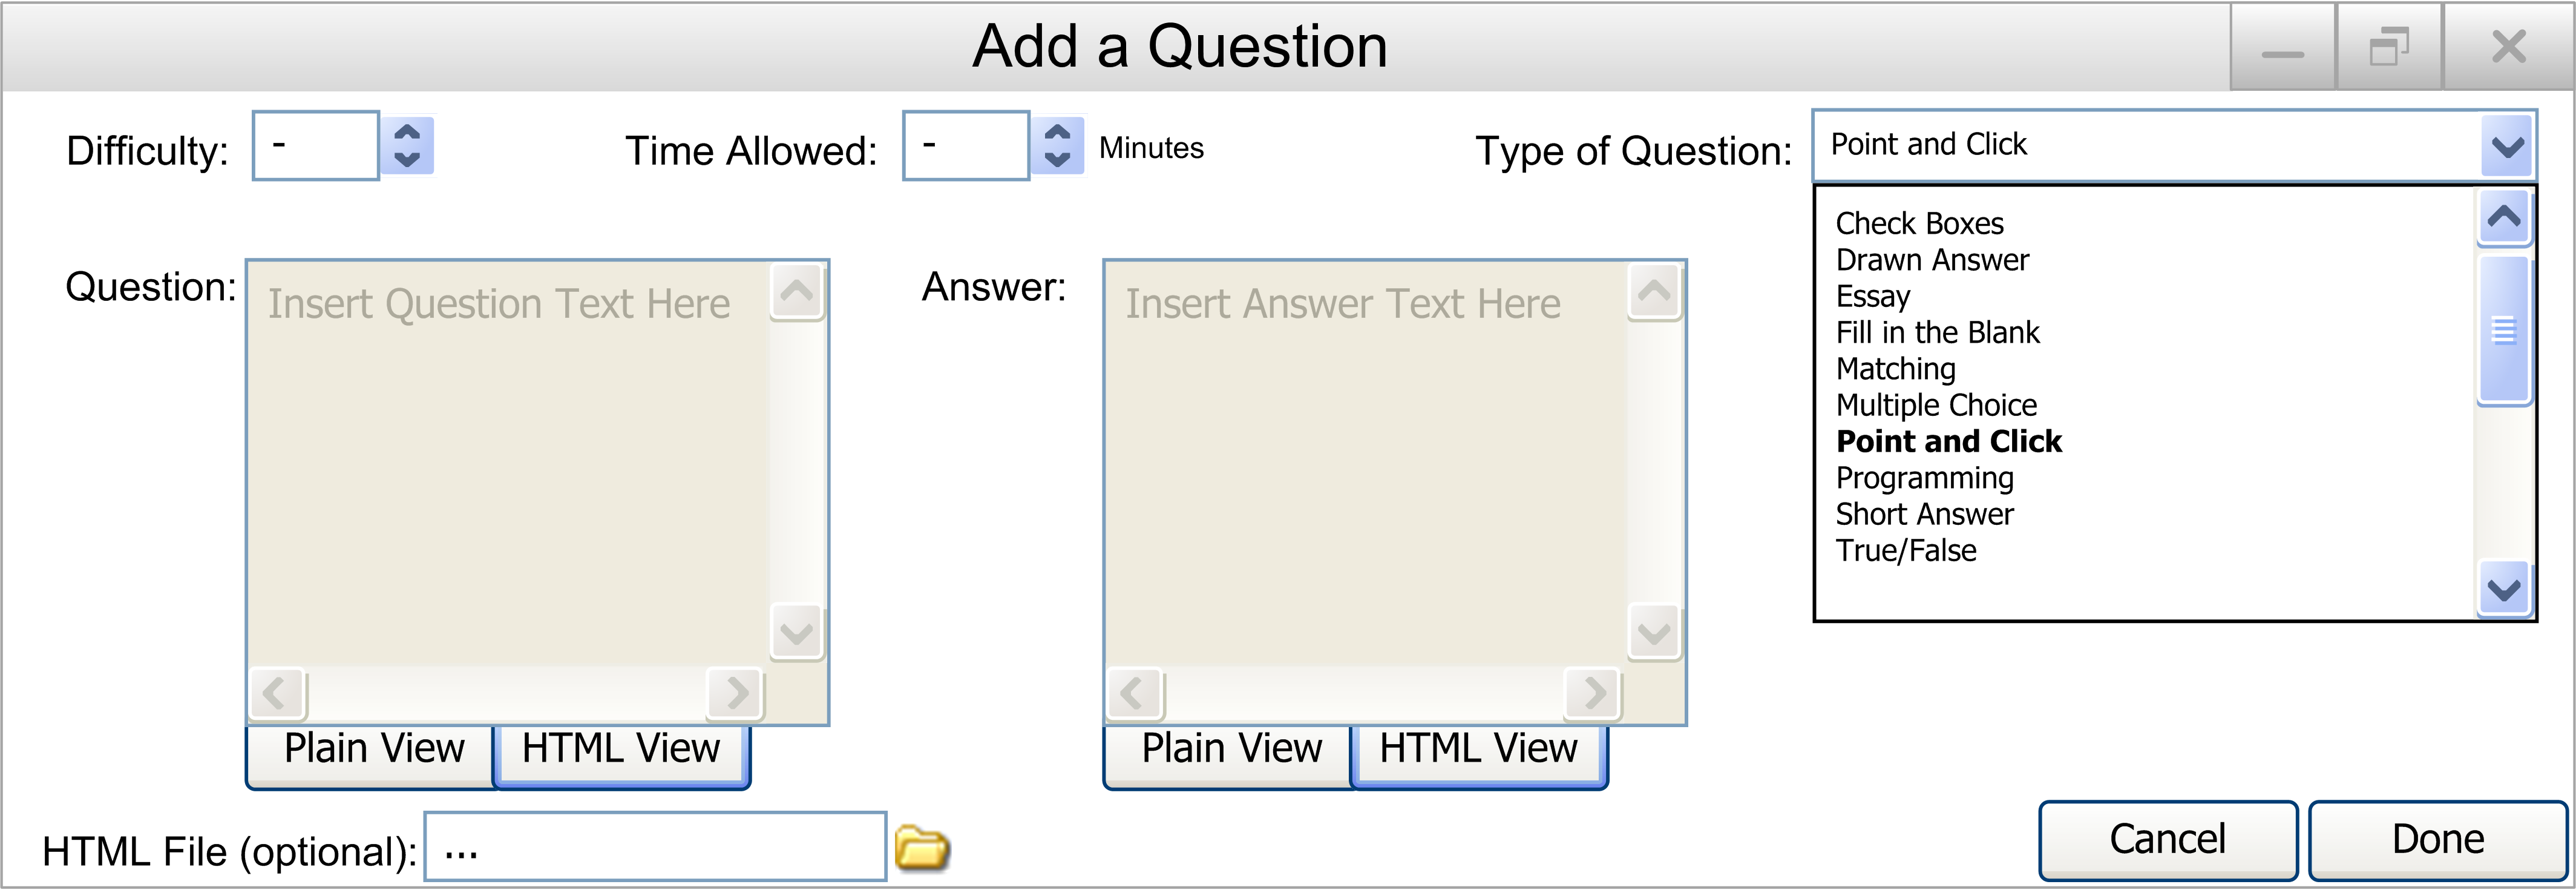The width and height of the screenshot is (2576, 890).
Task: Click the Answer box scroll-right arrow
Action: [x=1594, y=693]
